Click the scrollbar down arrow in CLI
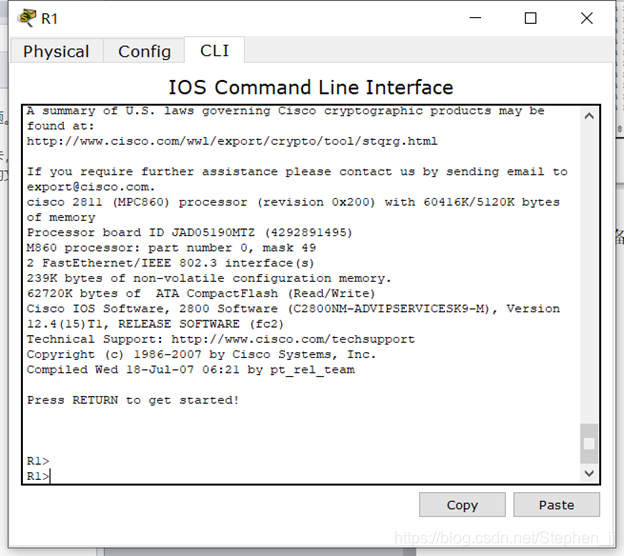The width and height of the screenshot is (624, 556). 589,473
